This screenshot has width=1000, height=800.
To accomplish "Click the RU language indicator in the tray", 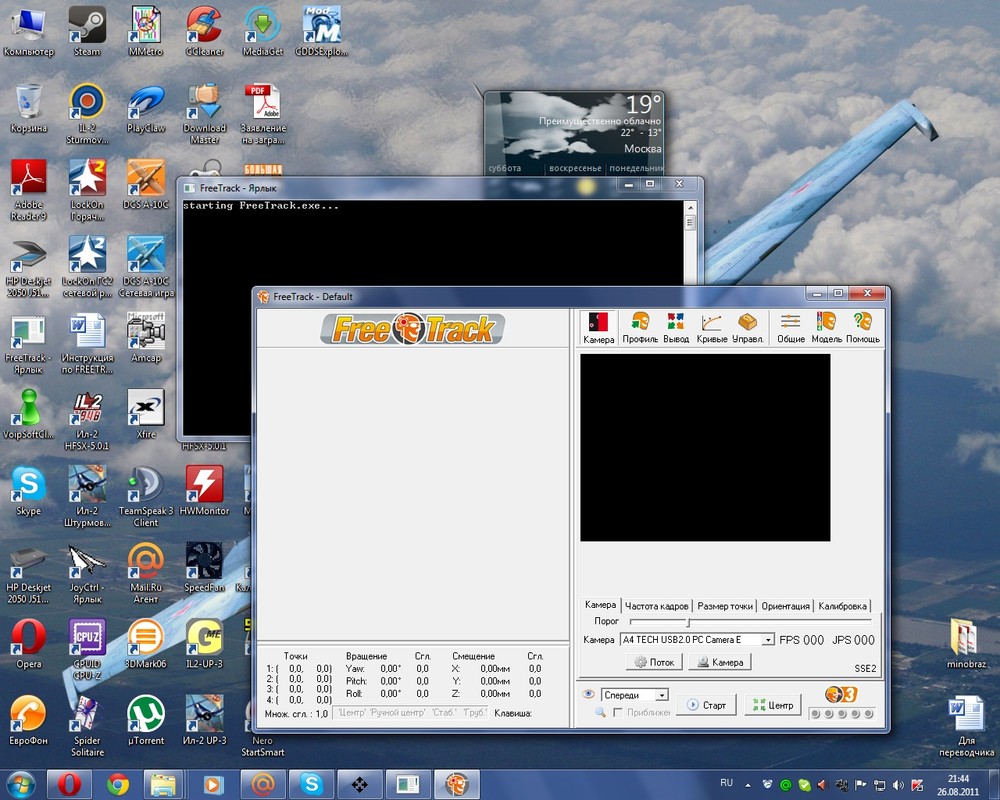I will pos(727,783).
